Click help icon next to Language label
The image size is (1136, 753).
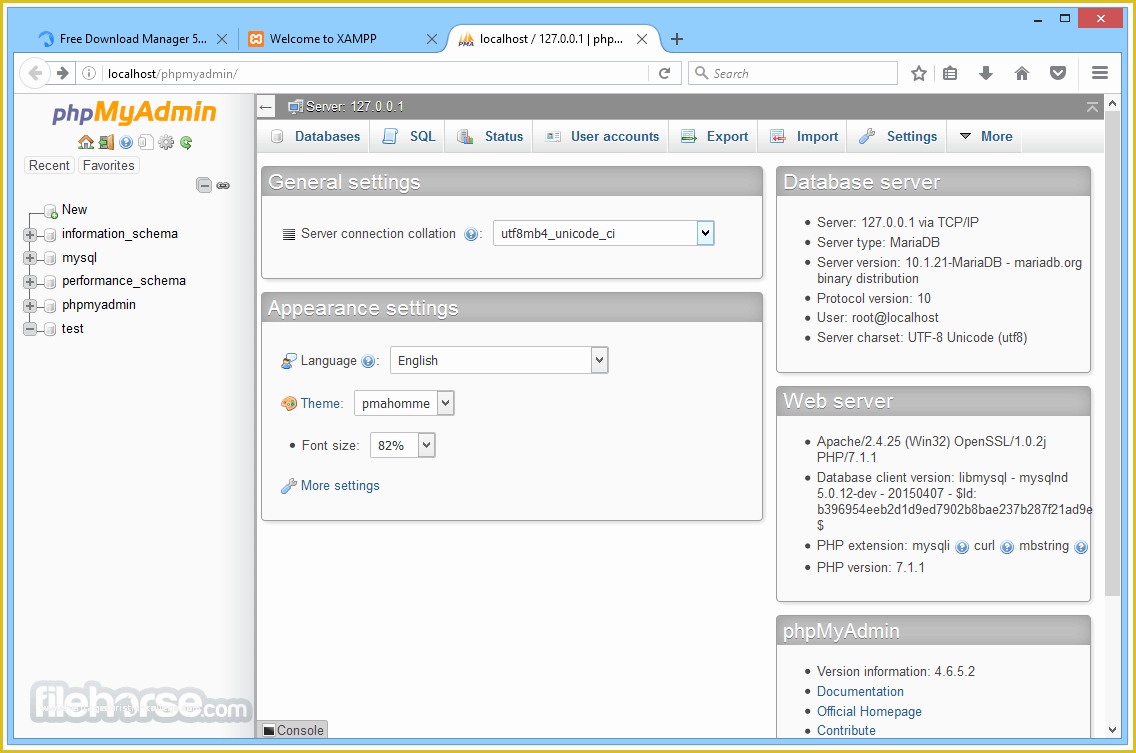point(368,361)
